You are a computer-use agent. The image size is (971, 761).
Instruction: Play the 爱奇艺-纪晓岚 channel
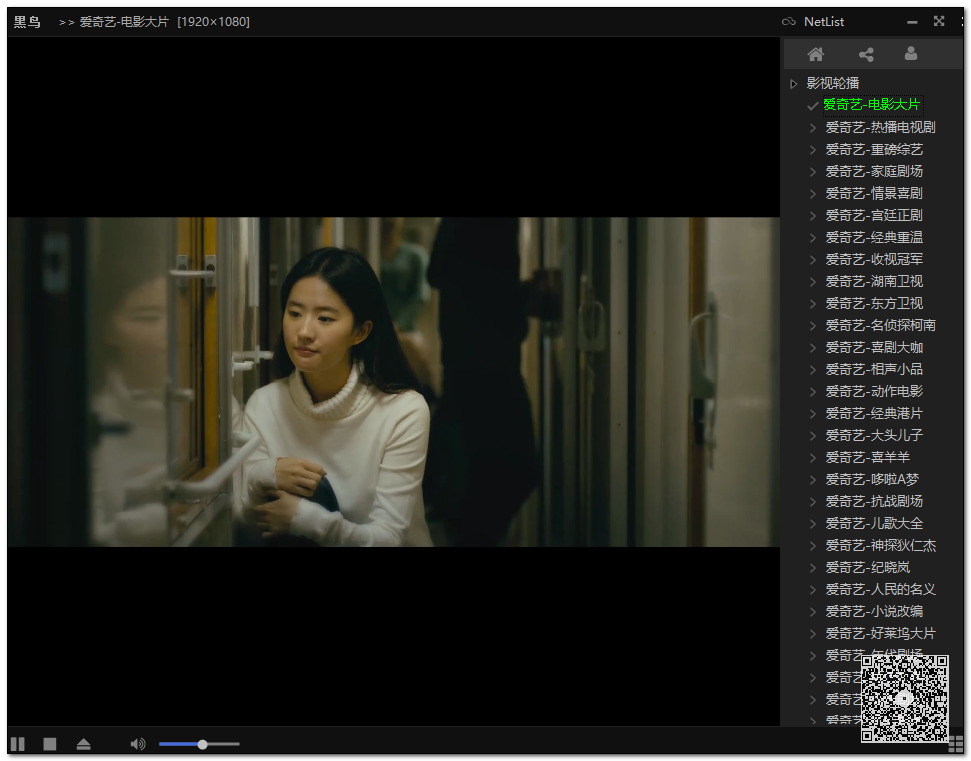(868, 567)
